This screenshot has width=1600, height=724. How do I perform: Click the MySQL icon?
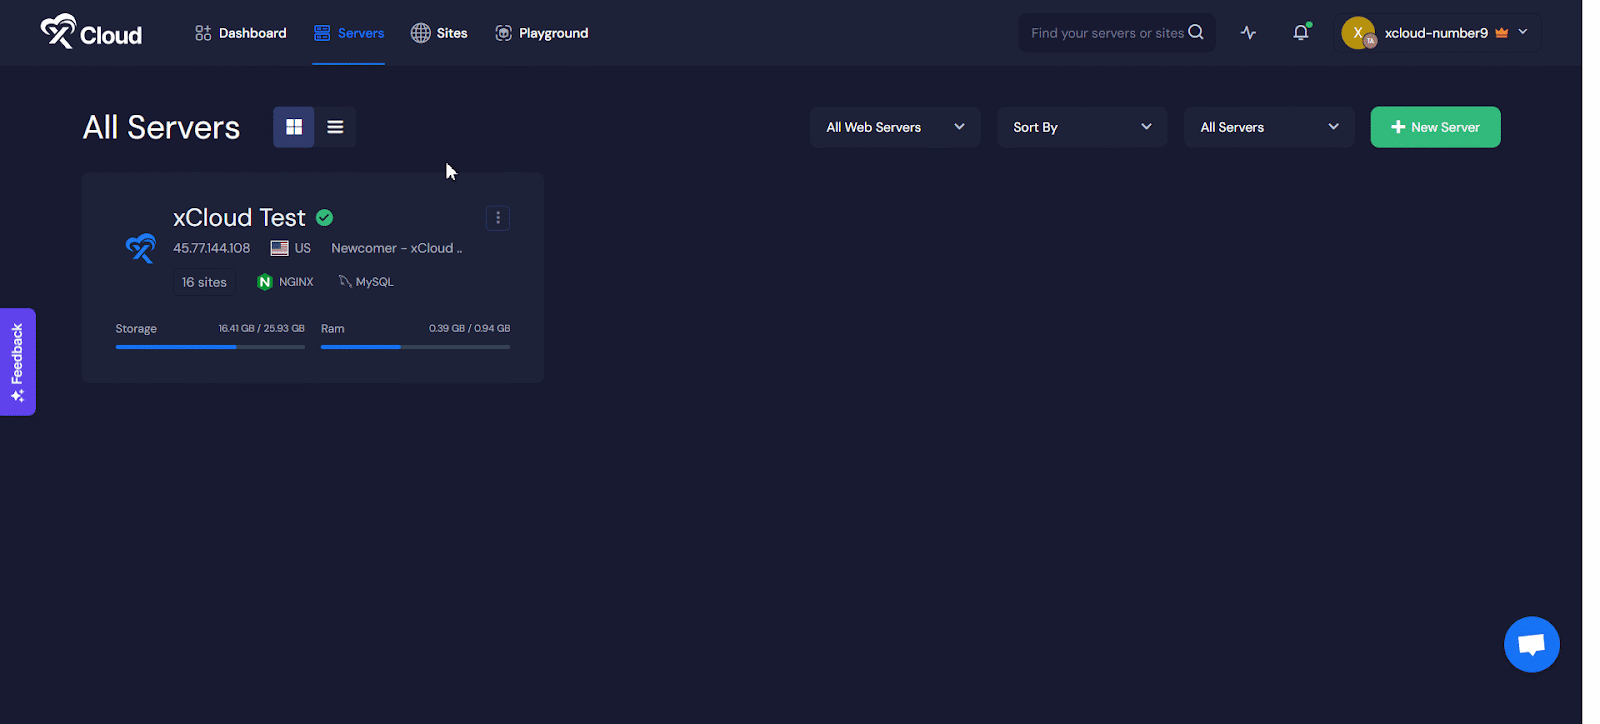click(x=345, y=282)
